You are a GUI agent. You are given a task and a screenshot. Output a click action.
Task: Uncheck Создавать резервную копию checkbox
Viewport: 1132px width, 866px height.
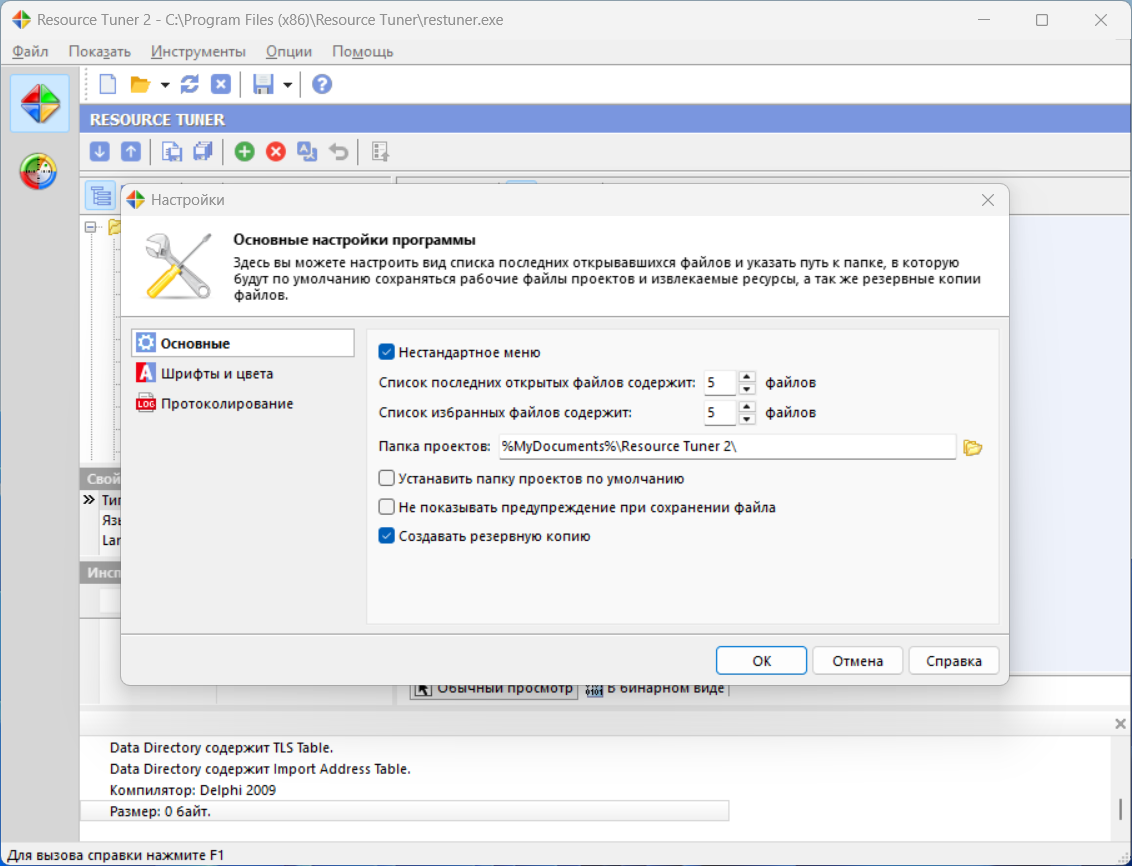click(x=387, y=536)
